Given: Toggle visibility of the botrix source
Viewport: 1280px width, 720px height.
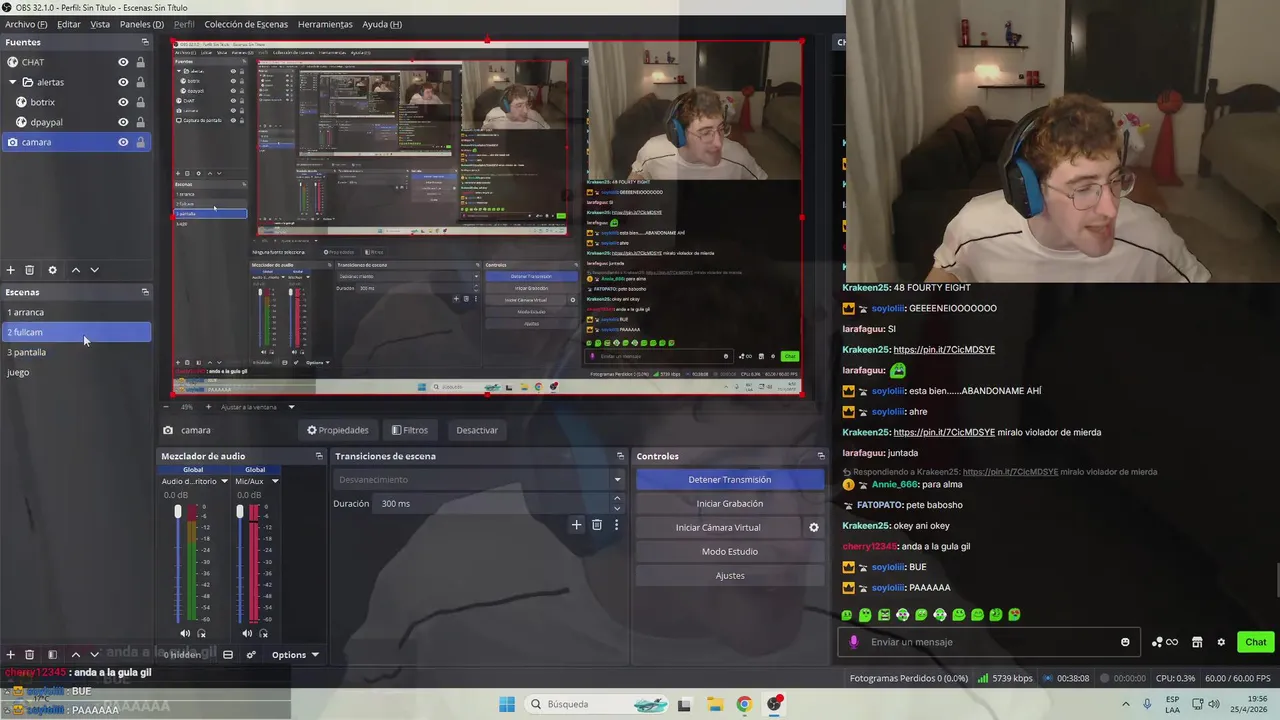Looking at the screenshot, I should coord(123,102).
